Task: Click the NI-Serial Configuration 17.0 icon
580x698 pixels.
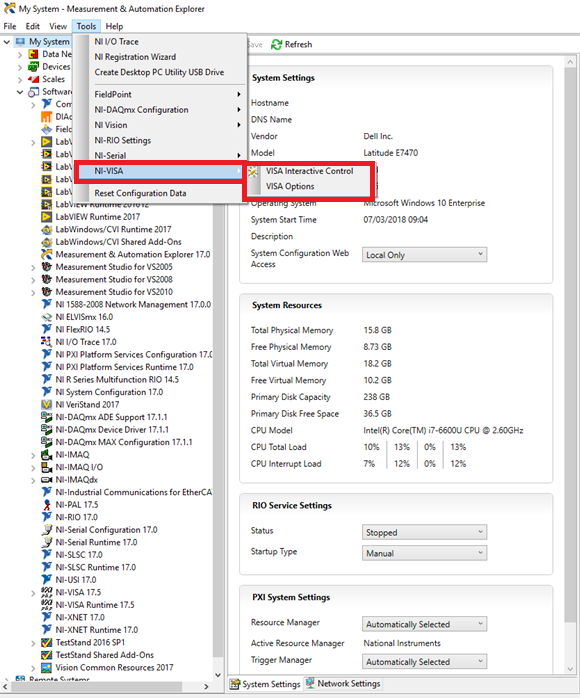Action: click(x=46, y=530)
